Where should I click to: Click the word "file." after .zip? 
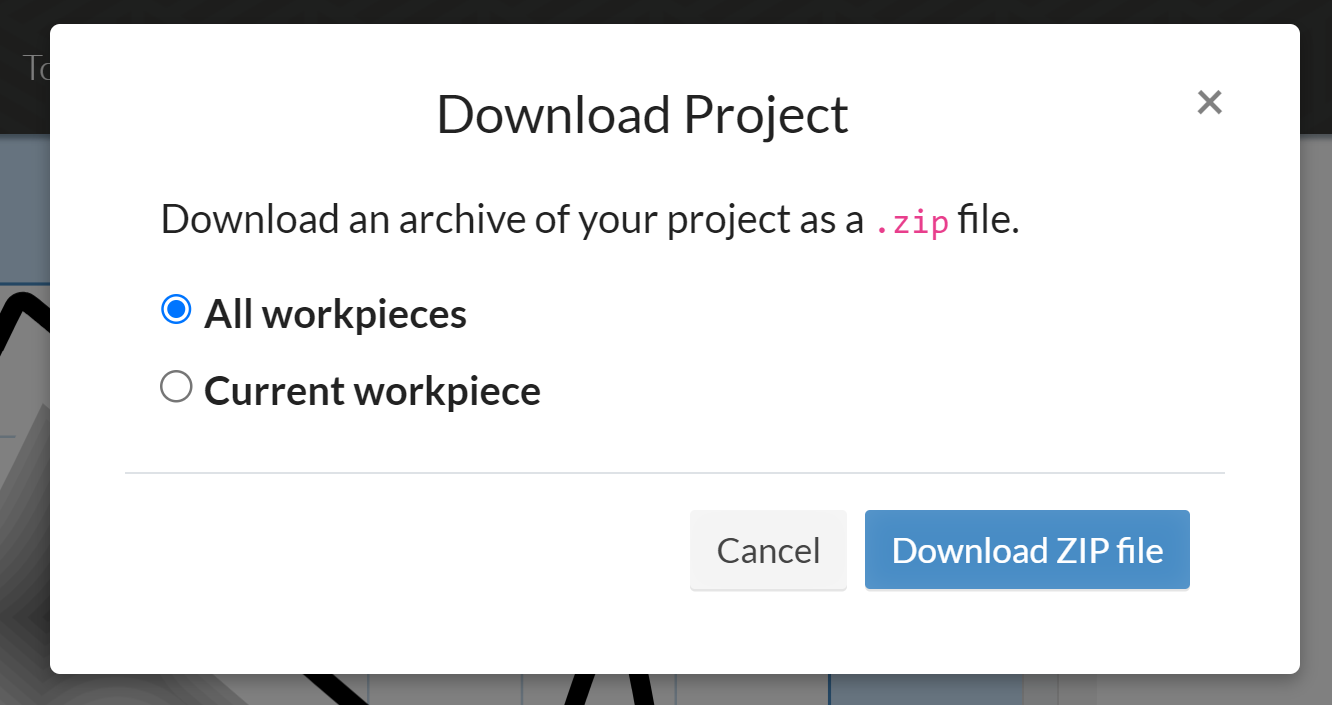(988, 220)
